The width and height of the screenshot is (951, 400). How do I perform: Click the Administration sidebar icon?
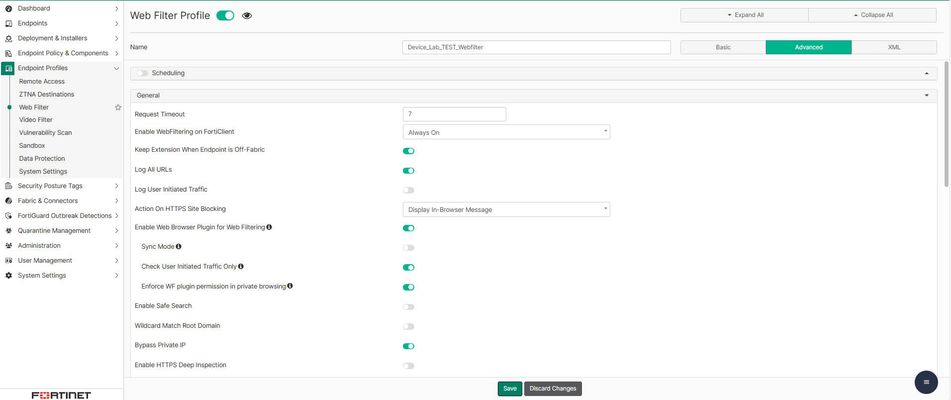tap(8, 245)
